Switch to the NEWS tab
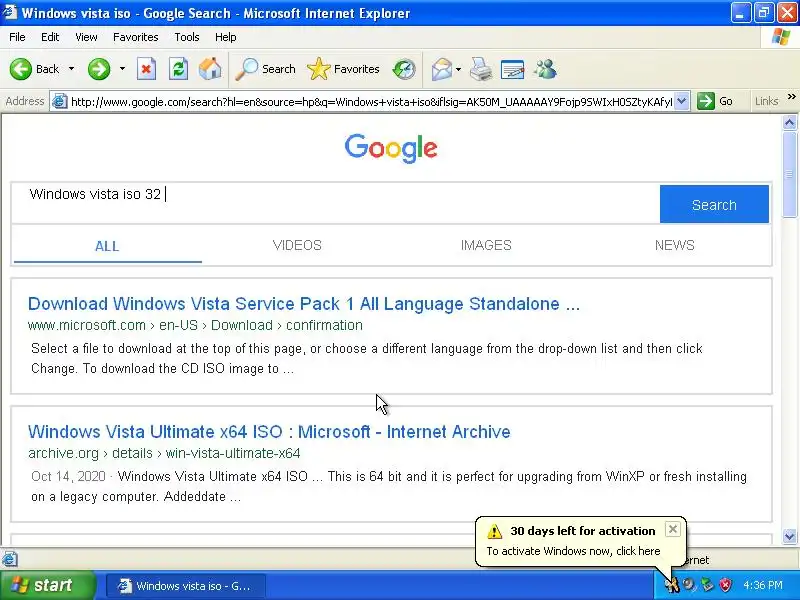This screenshot has height=600, width=800. tap(674, 245)
